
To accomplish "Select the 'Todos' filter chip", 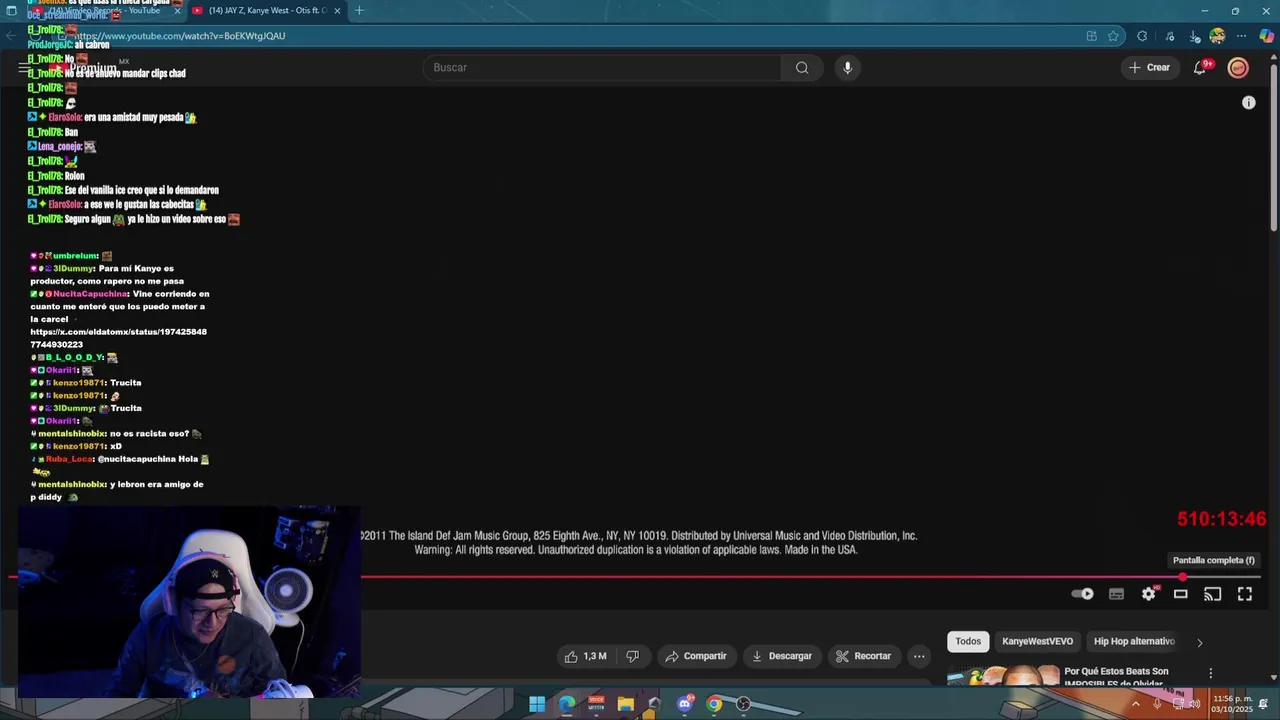I will coord(968,641).
